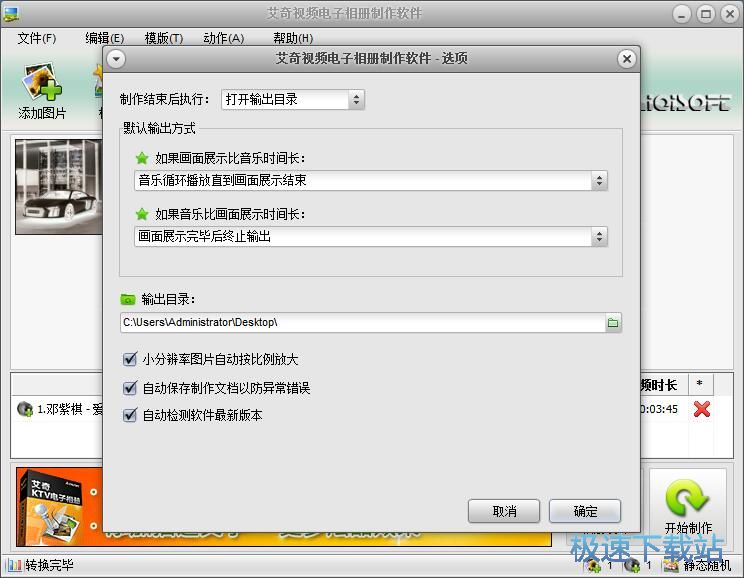Open the 帮助(H) menu
The width and height of the screenshot is (744, 578).
click(x=293, y=38)
